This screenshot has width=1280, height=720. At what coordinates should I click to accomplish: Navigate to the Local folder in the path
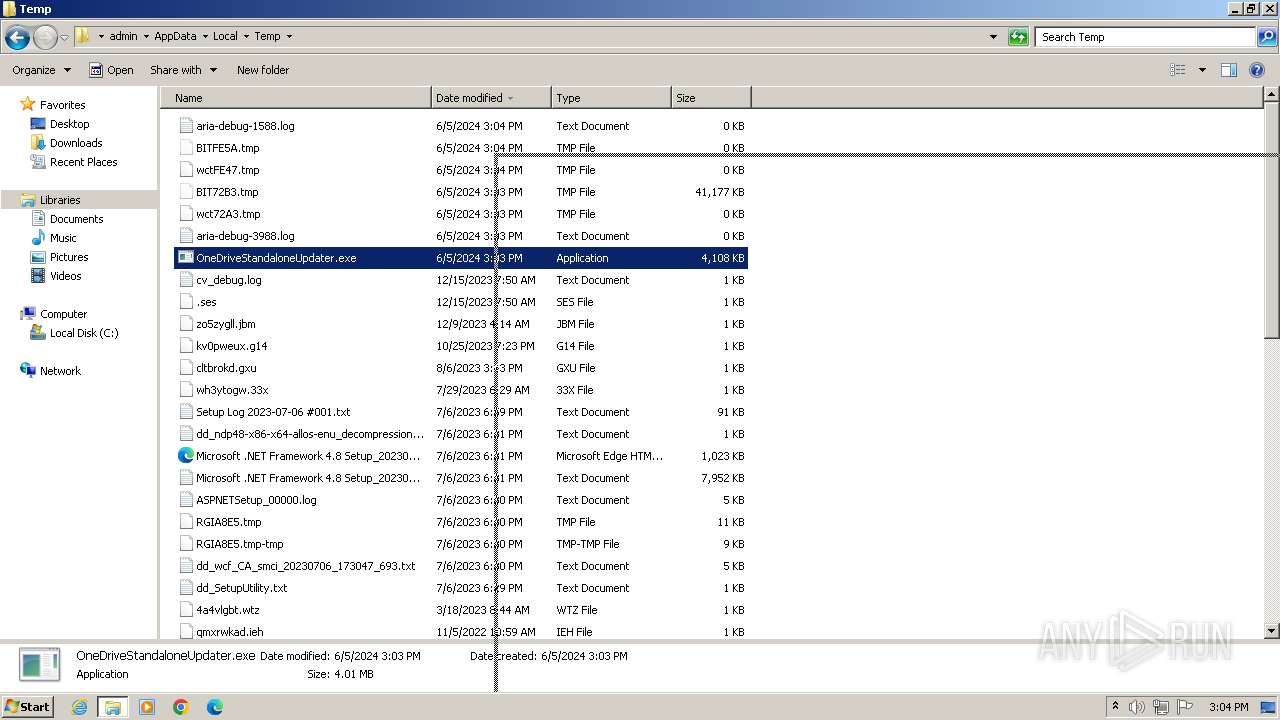(225, 36)
